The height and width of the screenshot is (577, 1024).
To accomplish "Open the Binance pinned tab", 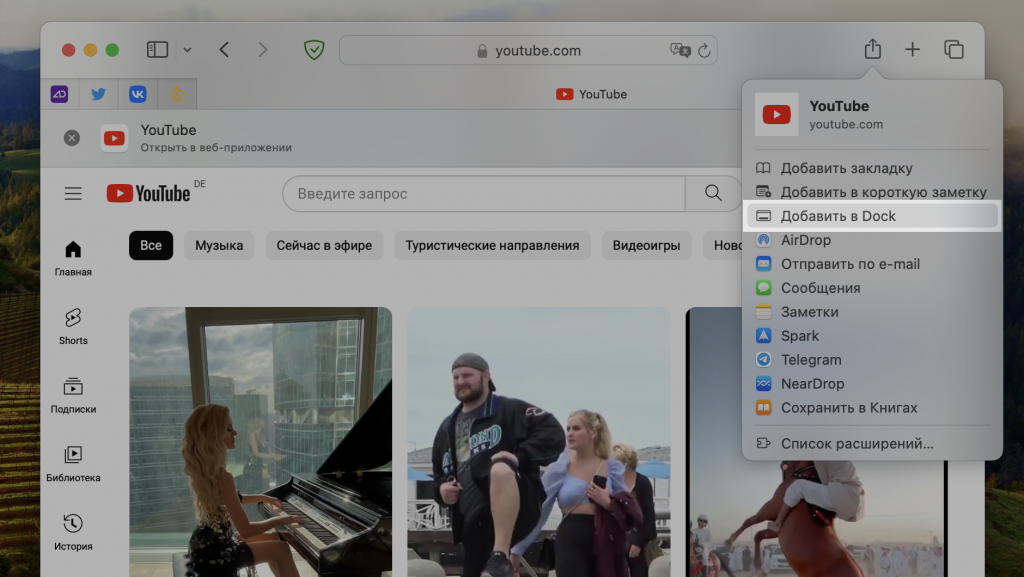I will point(177,94).
